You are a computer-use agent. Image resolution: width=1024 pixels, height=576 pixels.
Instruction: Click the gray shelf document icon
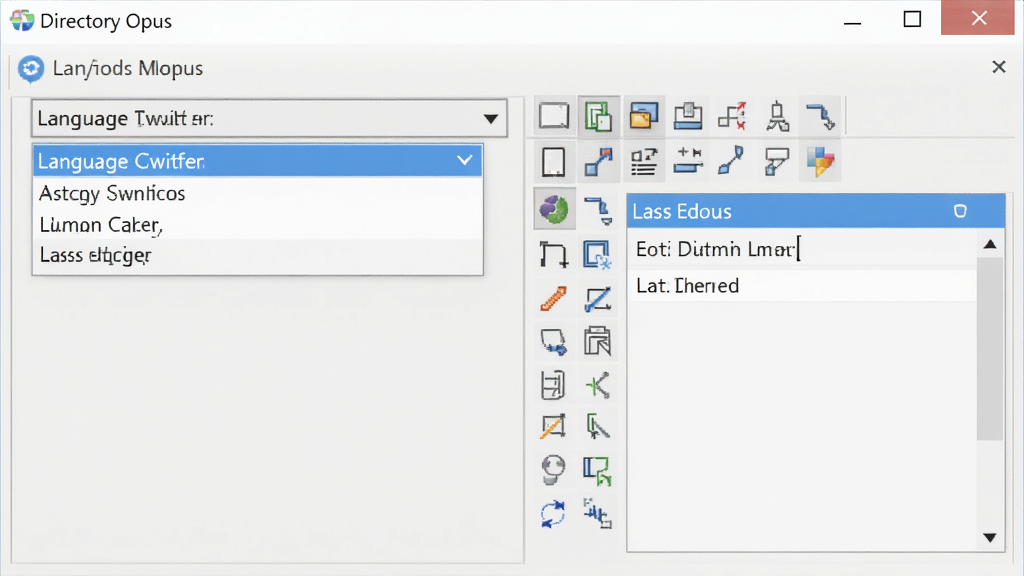[553, 385]
